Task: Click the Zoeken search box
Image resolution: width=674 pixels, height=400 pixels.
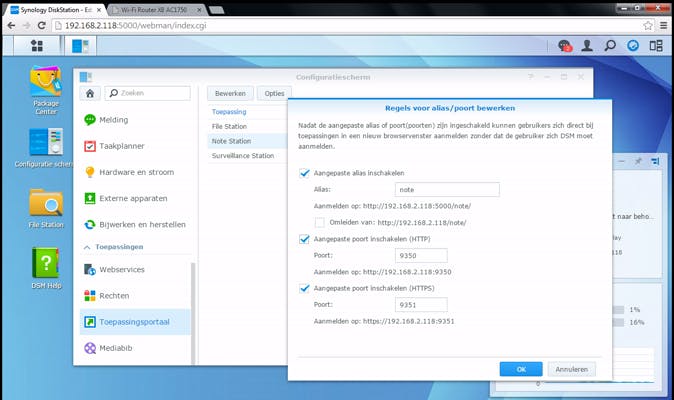Action: tap(147, 93)
